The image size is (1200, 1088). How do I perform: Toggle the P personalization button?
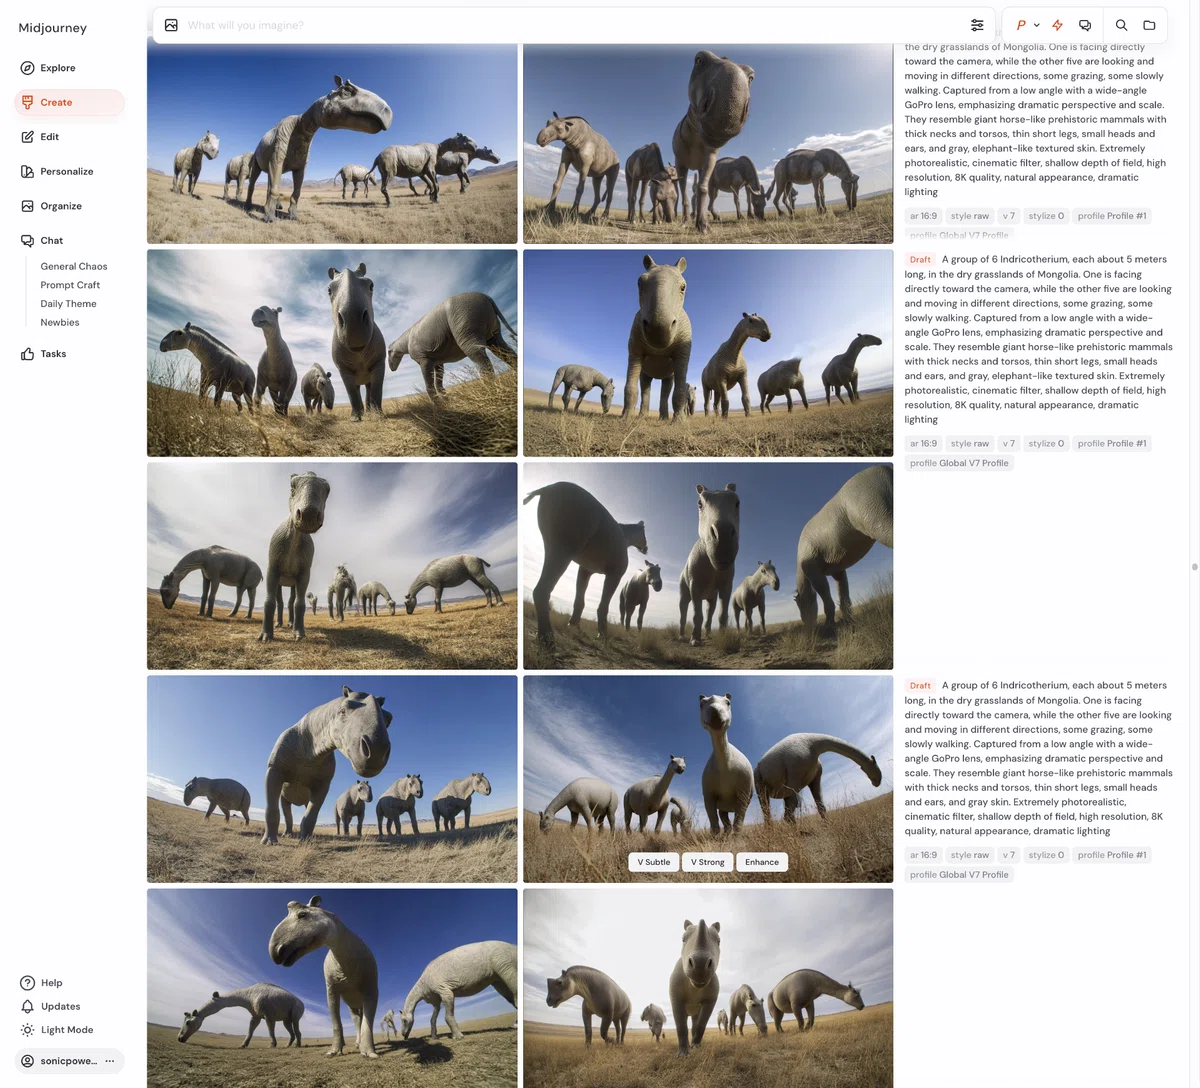point(1021,25)
